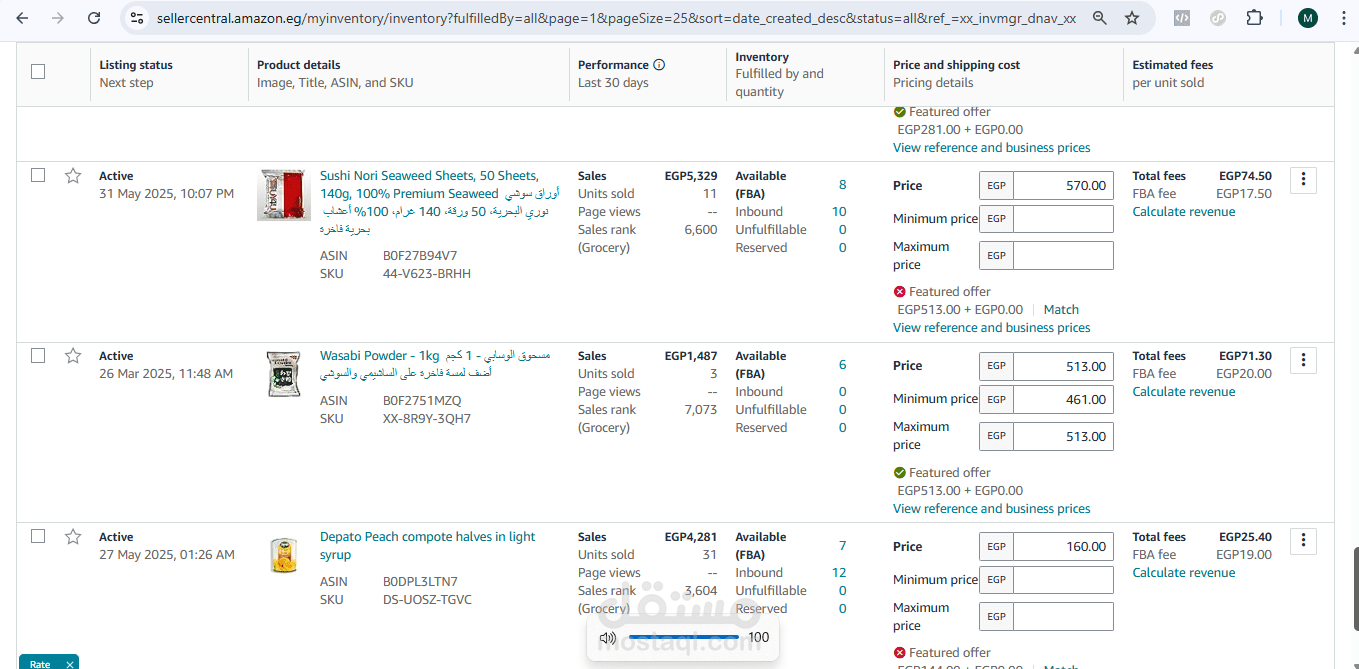Click Sushi Nori product thumbnail
The image size is (1359, 669).
[284, 195]
